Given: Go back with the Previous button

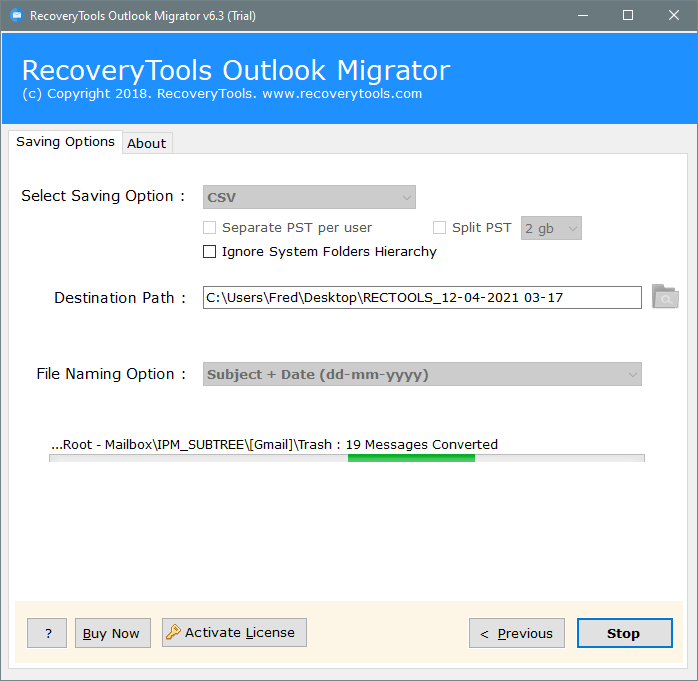Looking at the screenshot, I should tap(517, 633).
